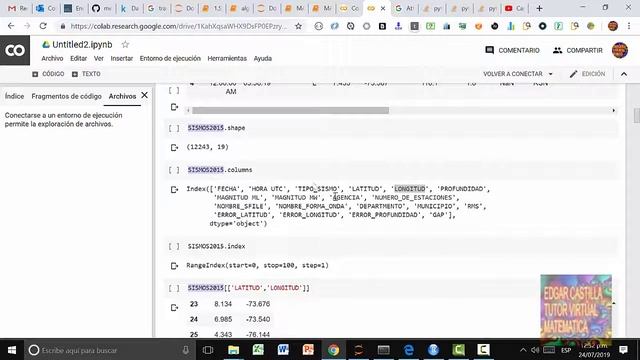The height and width of the screenshot is (360, 640).
Task: Open the Entorno de ejecución menu
Action: point(170,58)
